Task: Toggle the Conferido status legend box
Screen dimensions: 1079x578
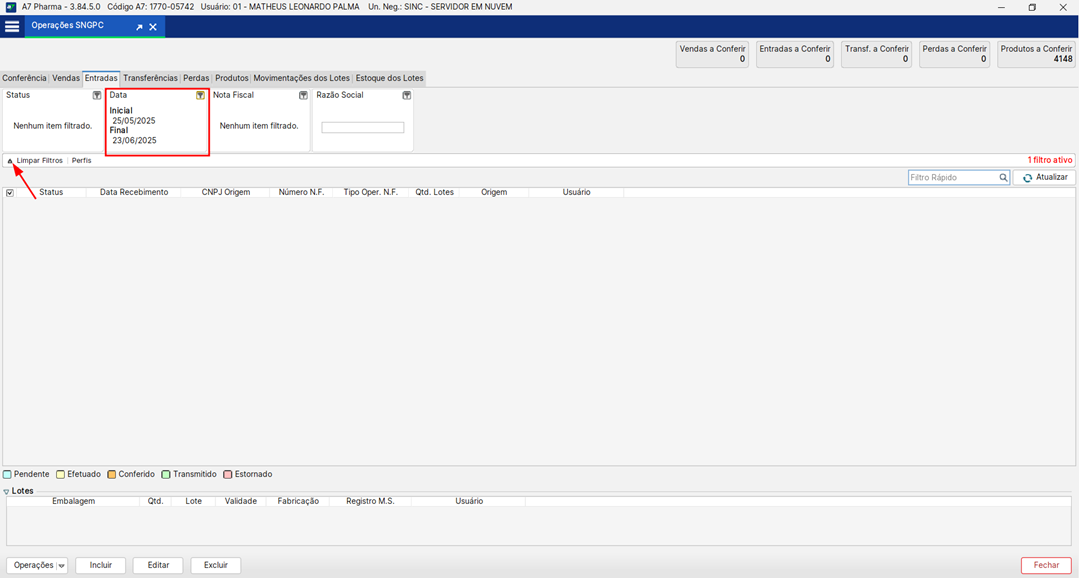Action: (112, 475)
